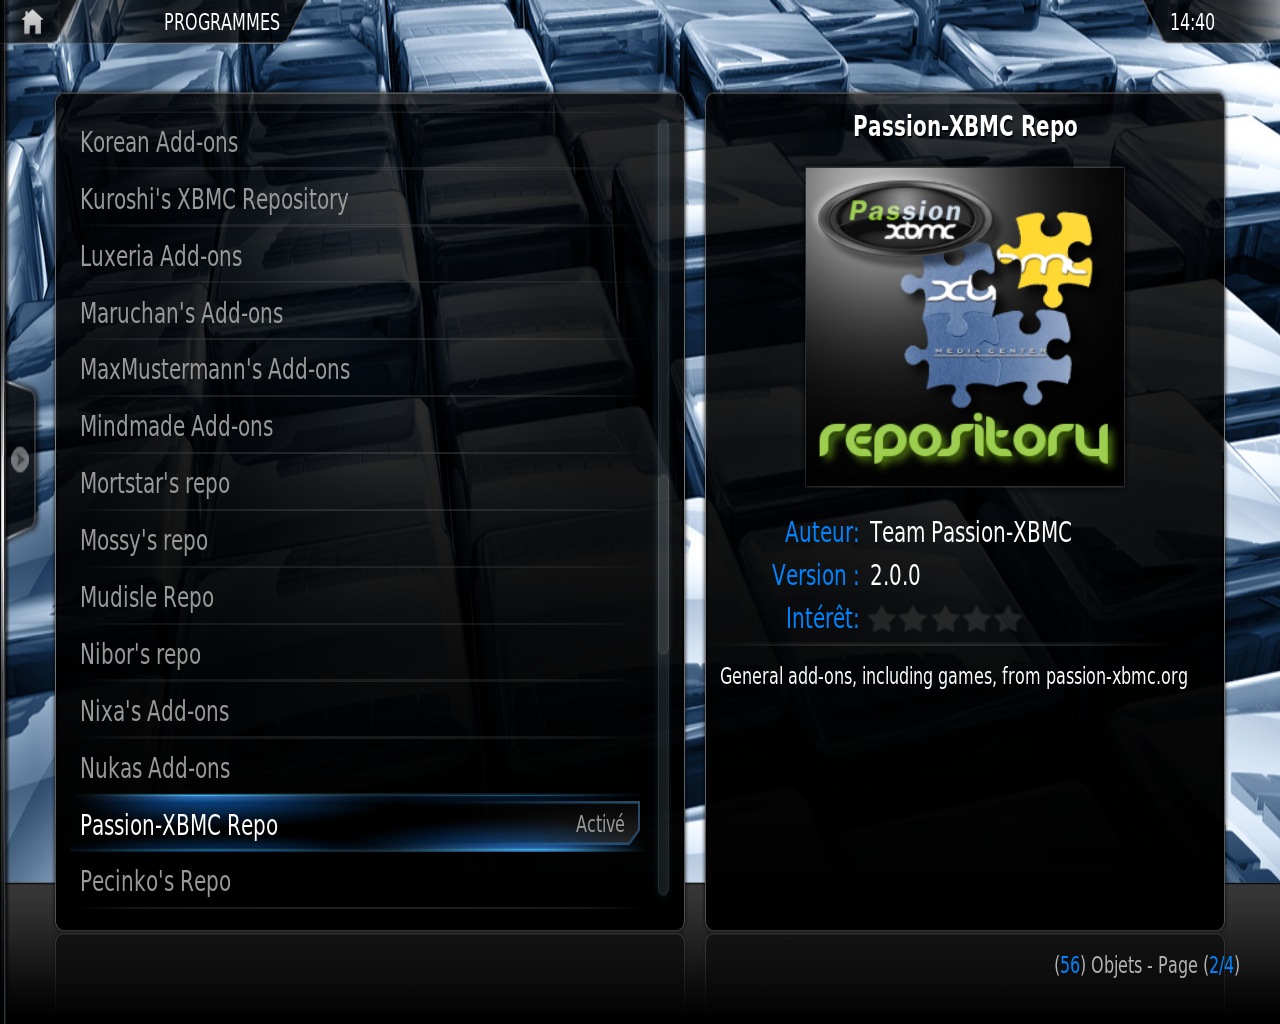Open the side menu arrow tab
Screen dimensions: 1280x1024
click(19, 460)
